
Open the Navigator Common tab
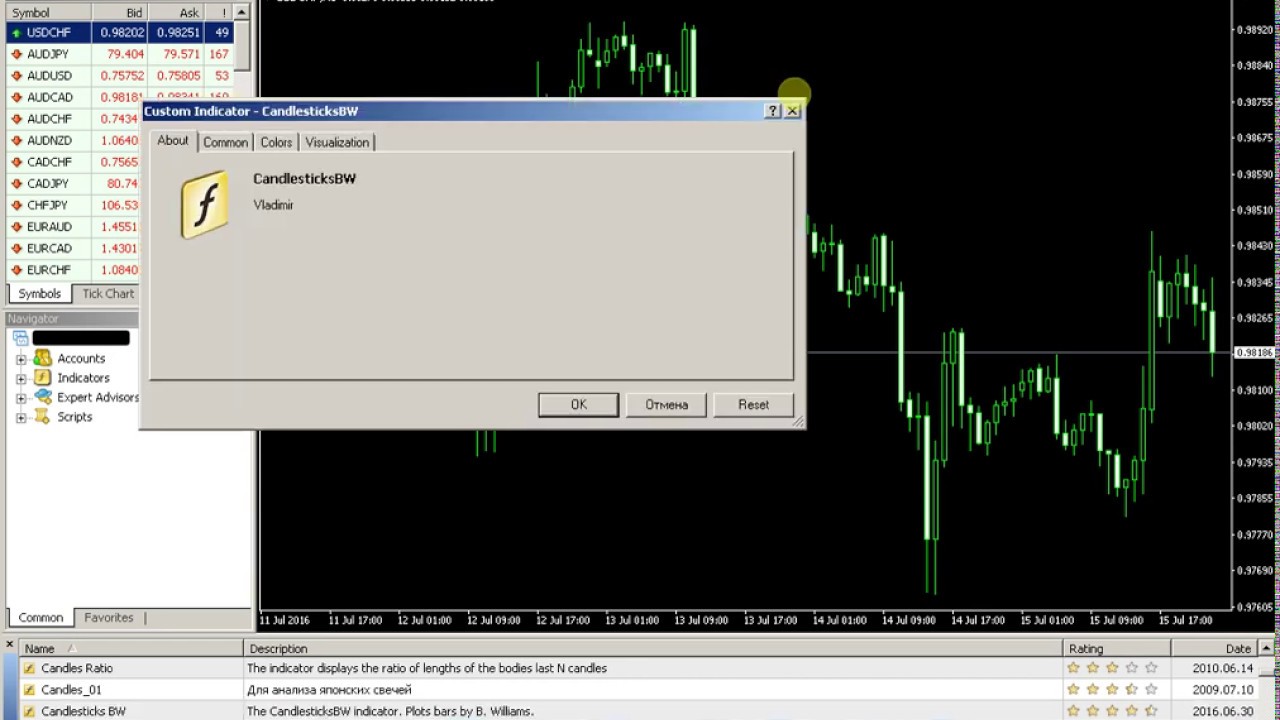click(41, 618)
